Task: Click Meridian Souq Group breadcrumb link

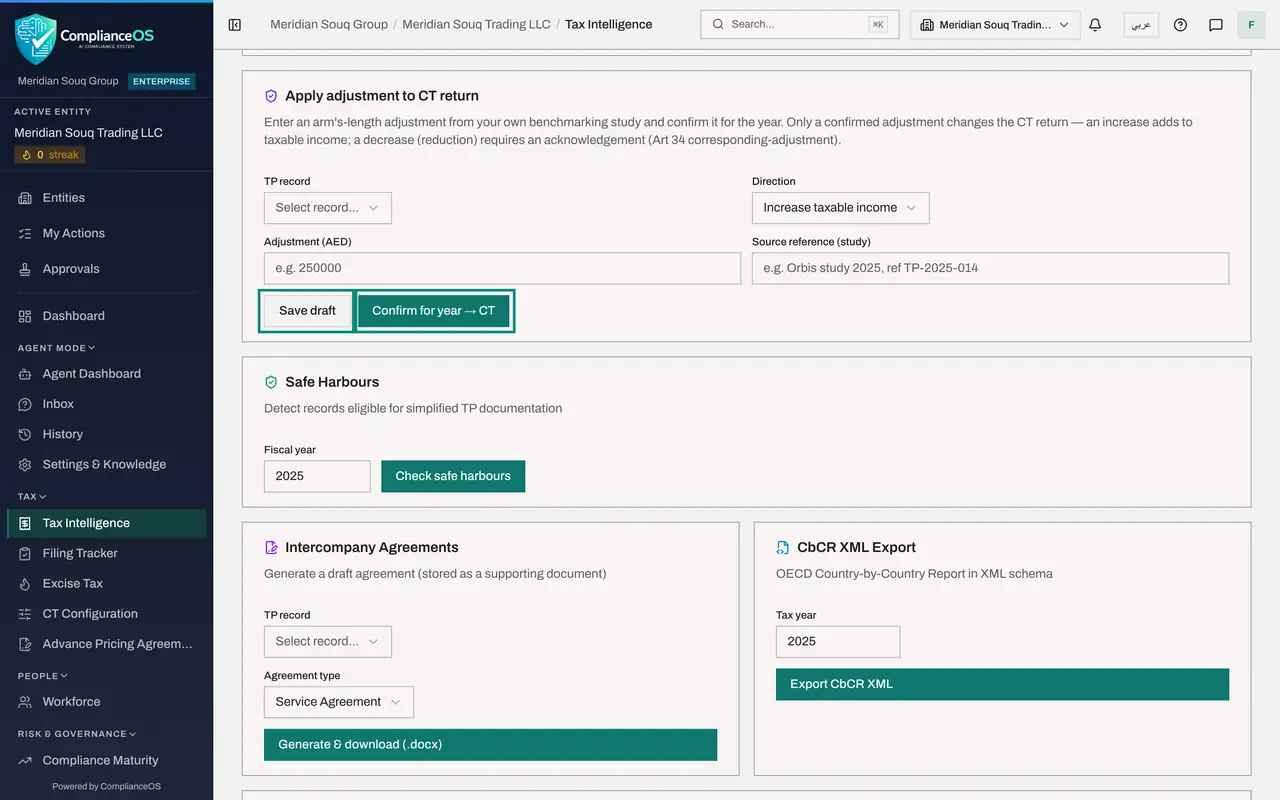Action: [x=329, y=24]
